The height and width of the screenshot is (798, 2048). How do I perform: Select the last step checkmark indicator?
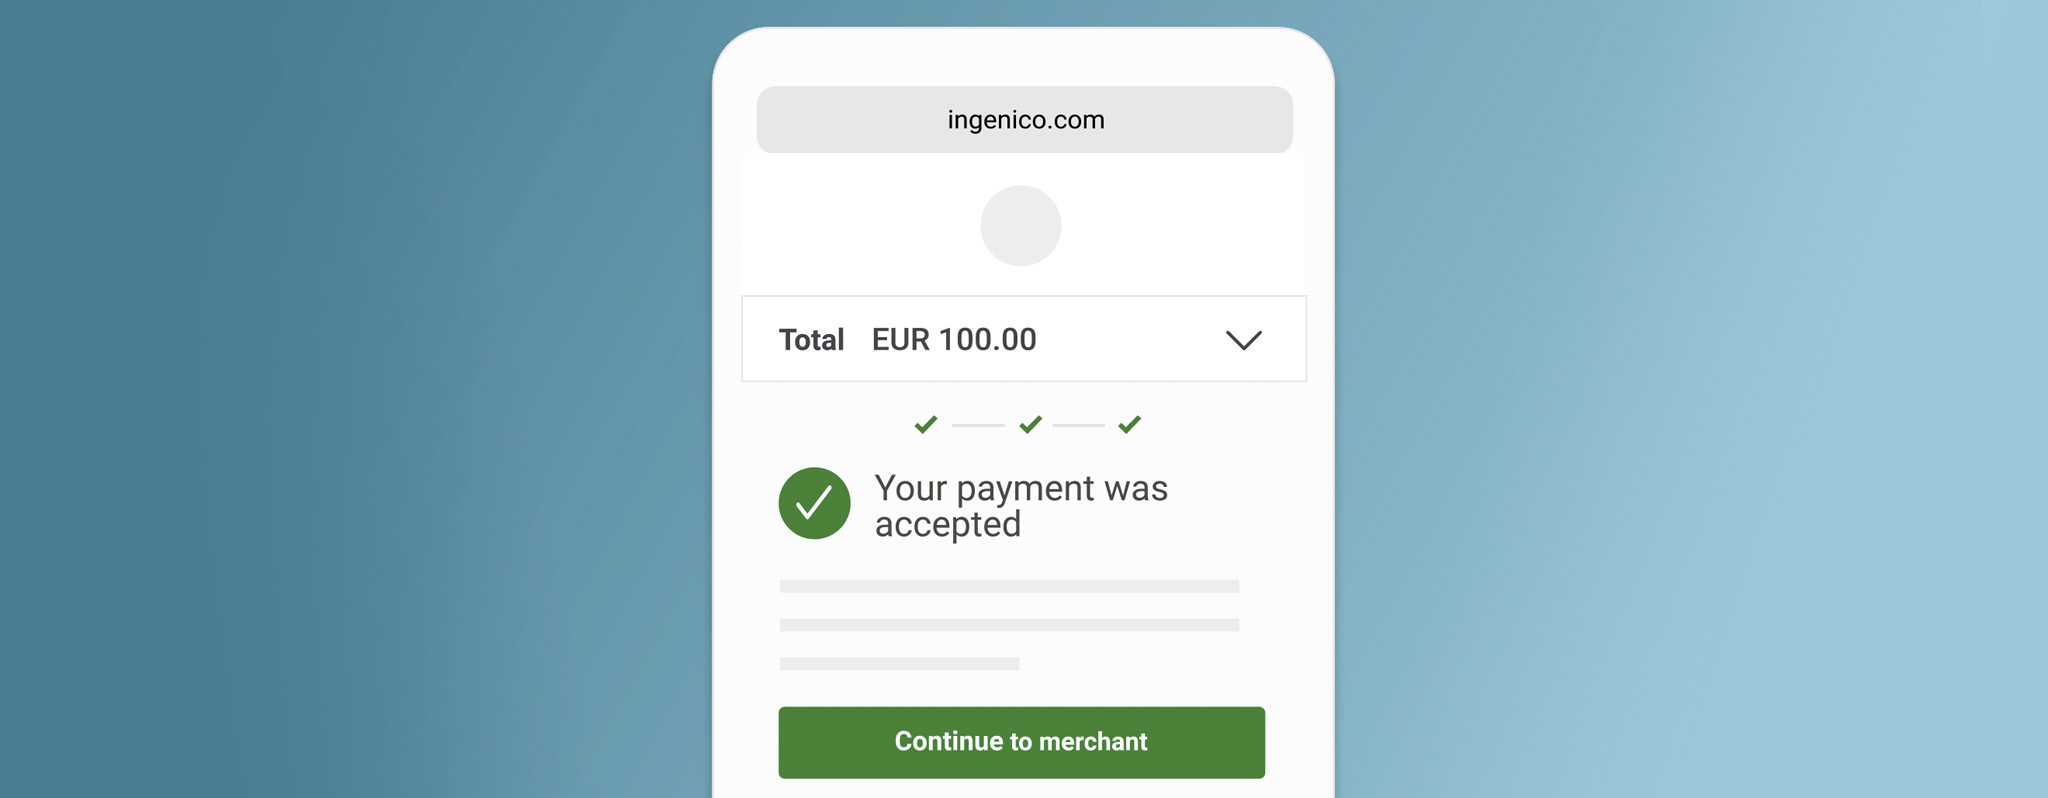(1130, 424)
